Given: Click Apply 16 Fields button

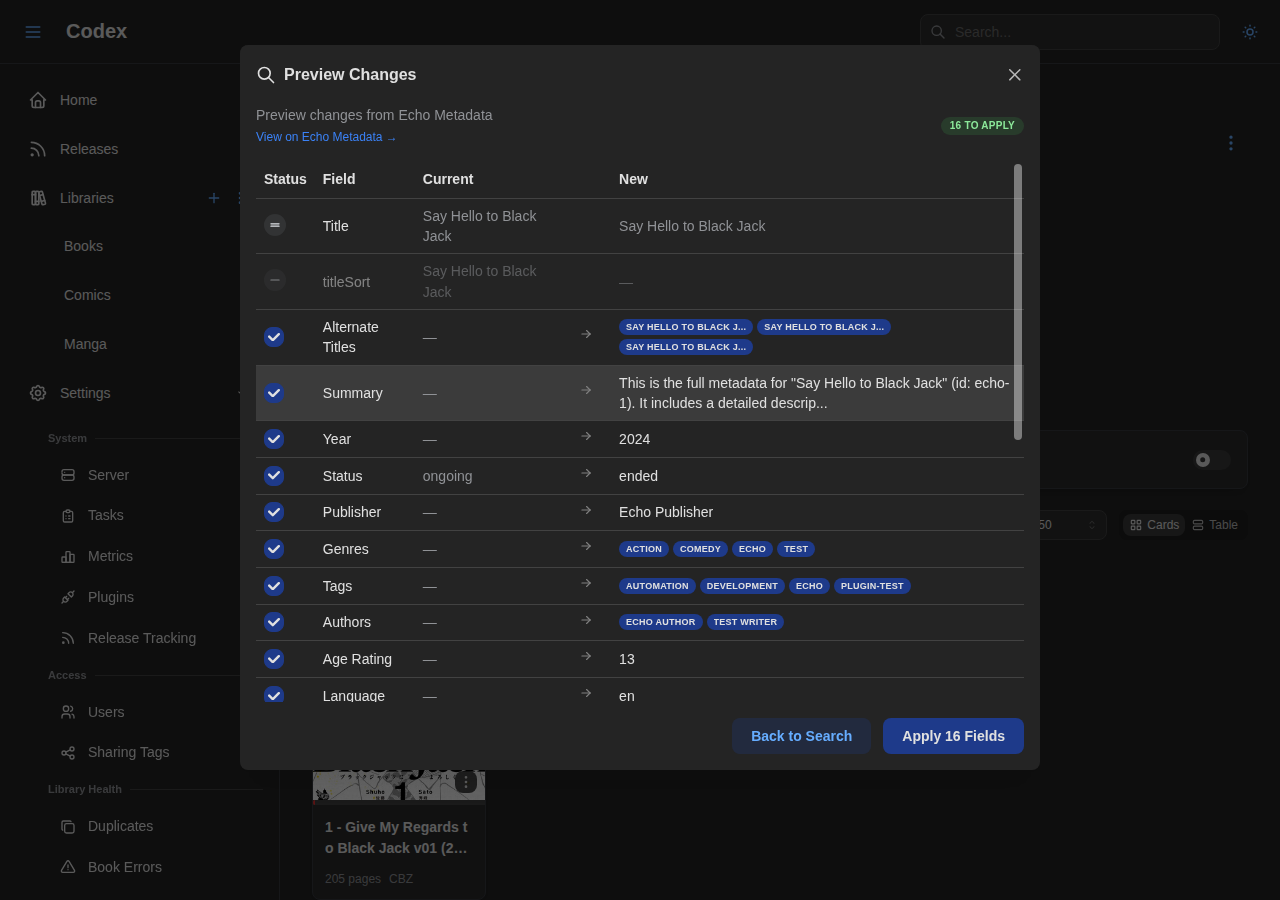Looking at the screenshot, I should tap(953, 736).
